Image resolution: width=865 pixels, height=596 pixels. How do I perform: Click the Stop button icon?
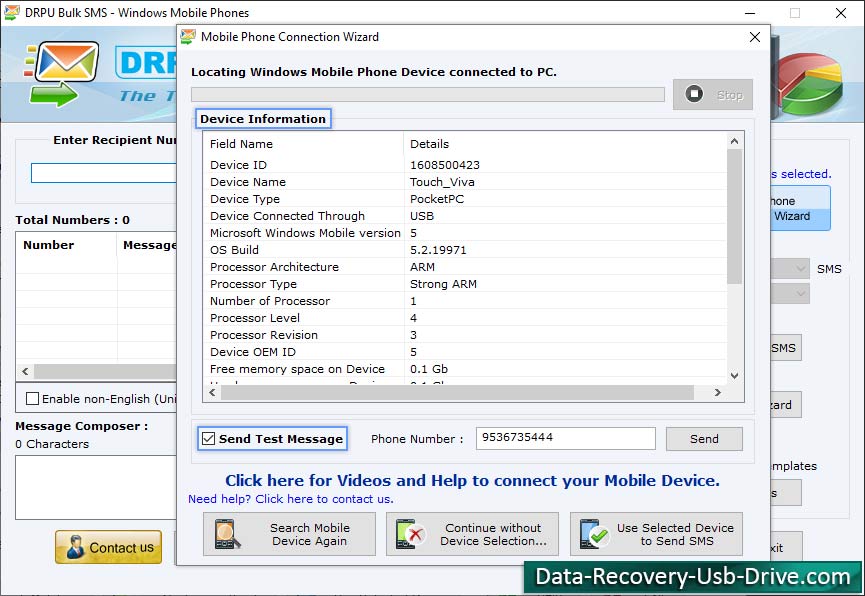point(694,94)
